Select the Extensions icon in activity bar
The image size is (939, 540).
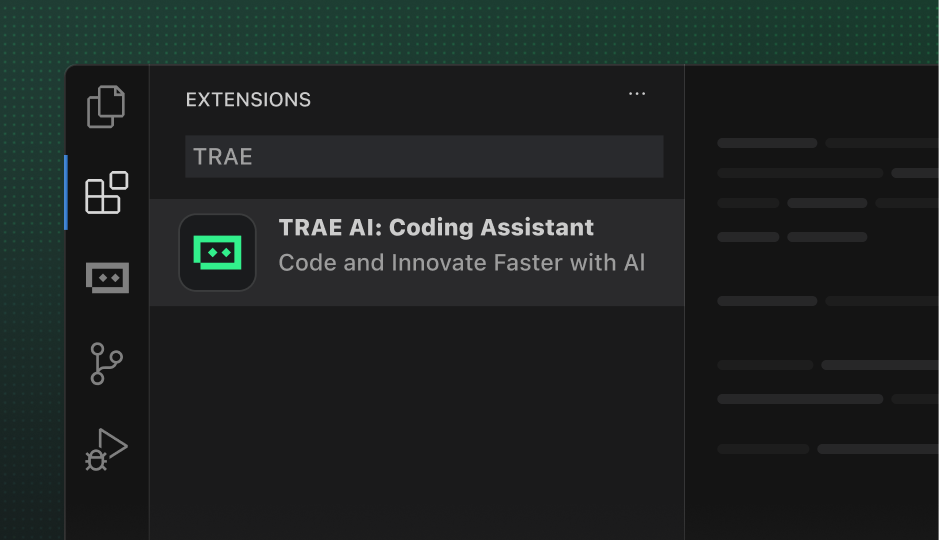tap(106, 192)
